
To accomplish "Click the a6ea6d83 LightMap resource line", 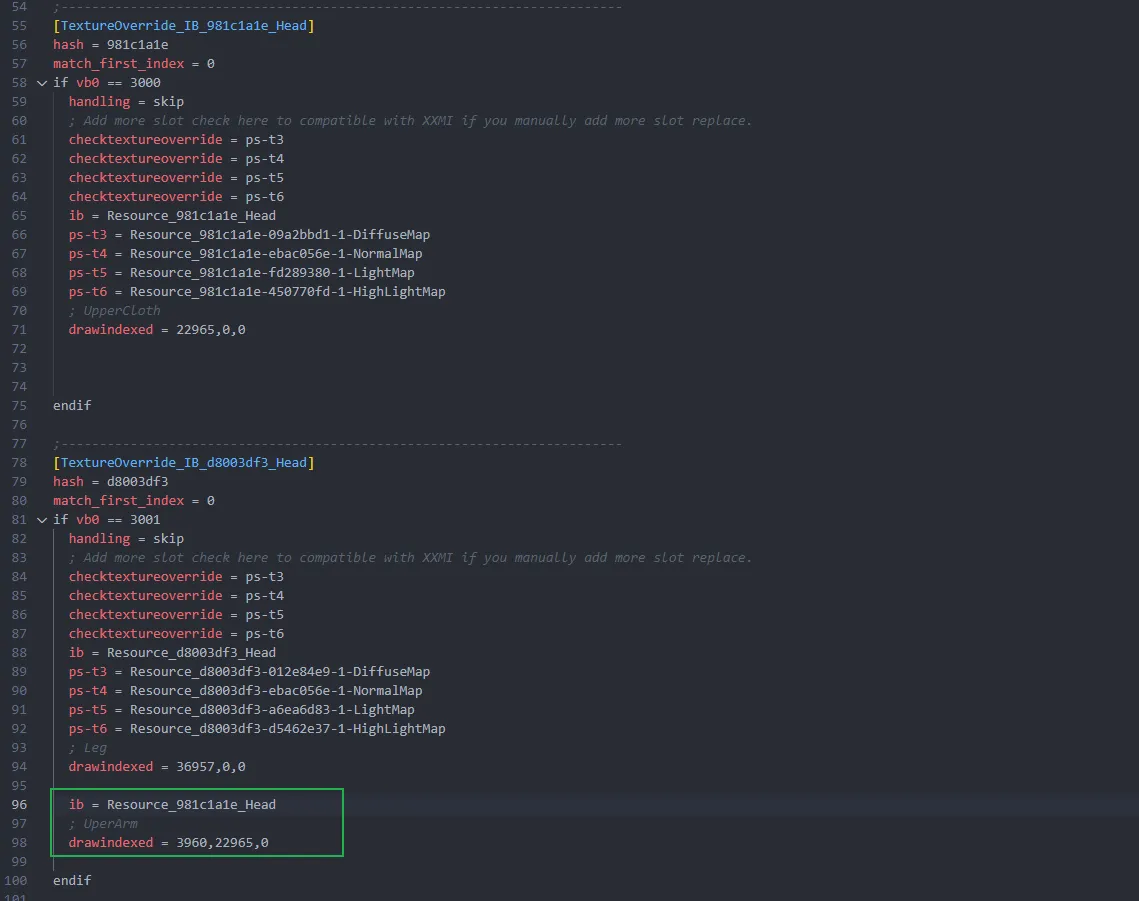I will pyautogui.click(x=242, y=709).
